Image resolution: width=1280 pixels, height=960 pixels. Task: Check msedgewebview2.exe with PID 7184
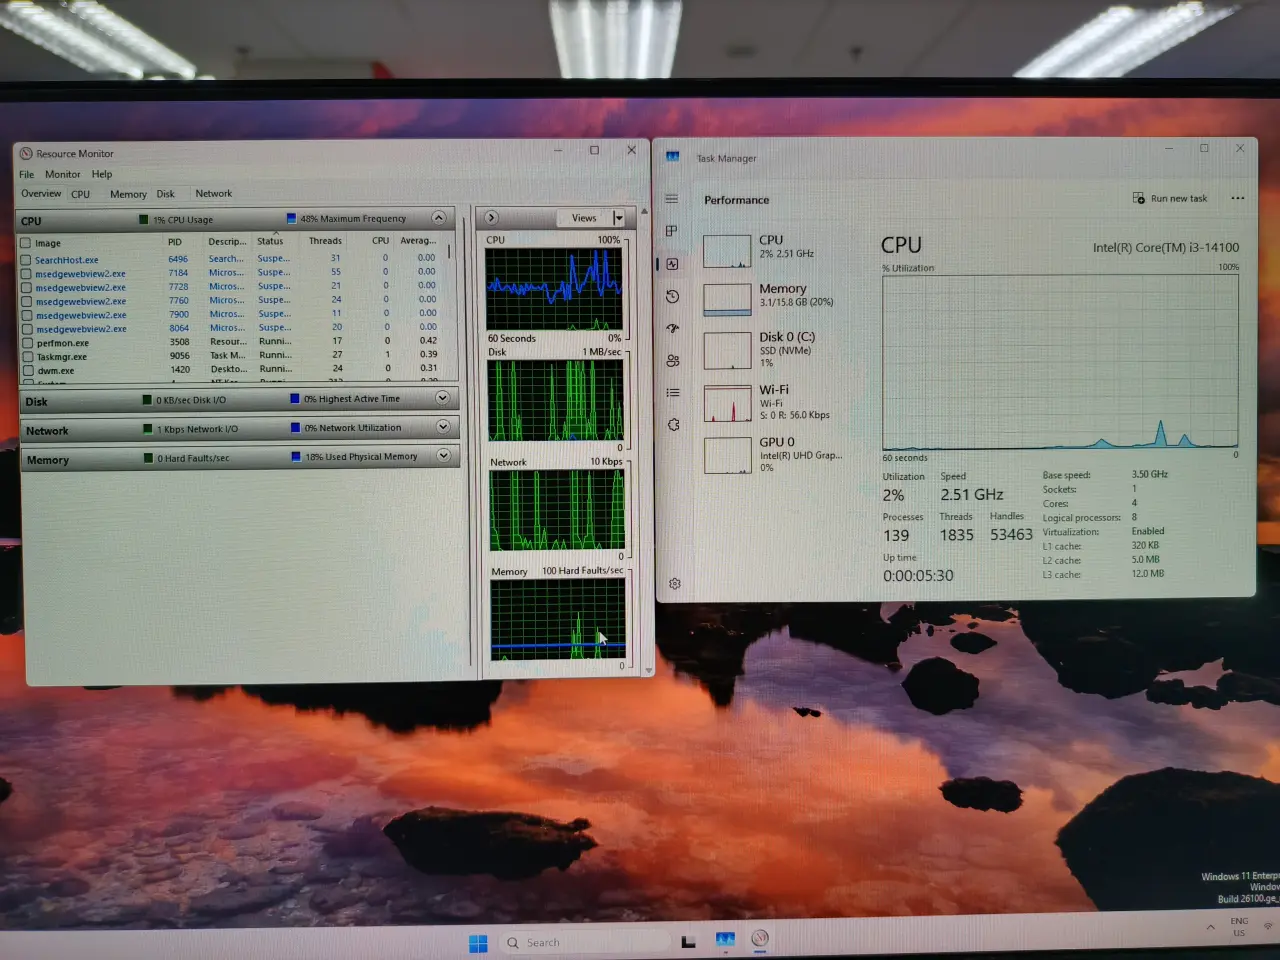pyautogui.click(x=26, y=273)
